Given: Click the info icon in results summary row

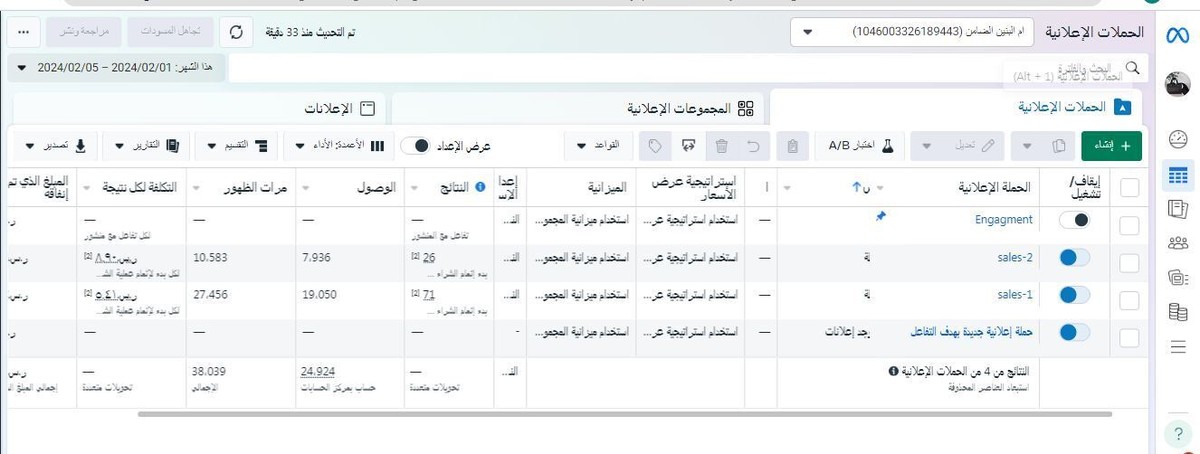Looking at the screenshot, I should (893, 371).
